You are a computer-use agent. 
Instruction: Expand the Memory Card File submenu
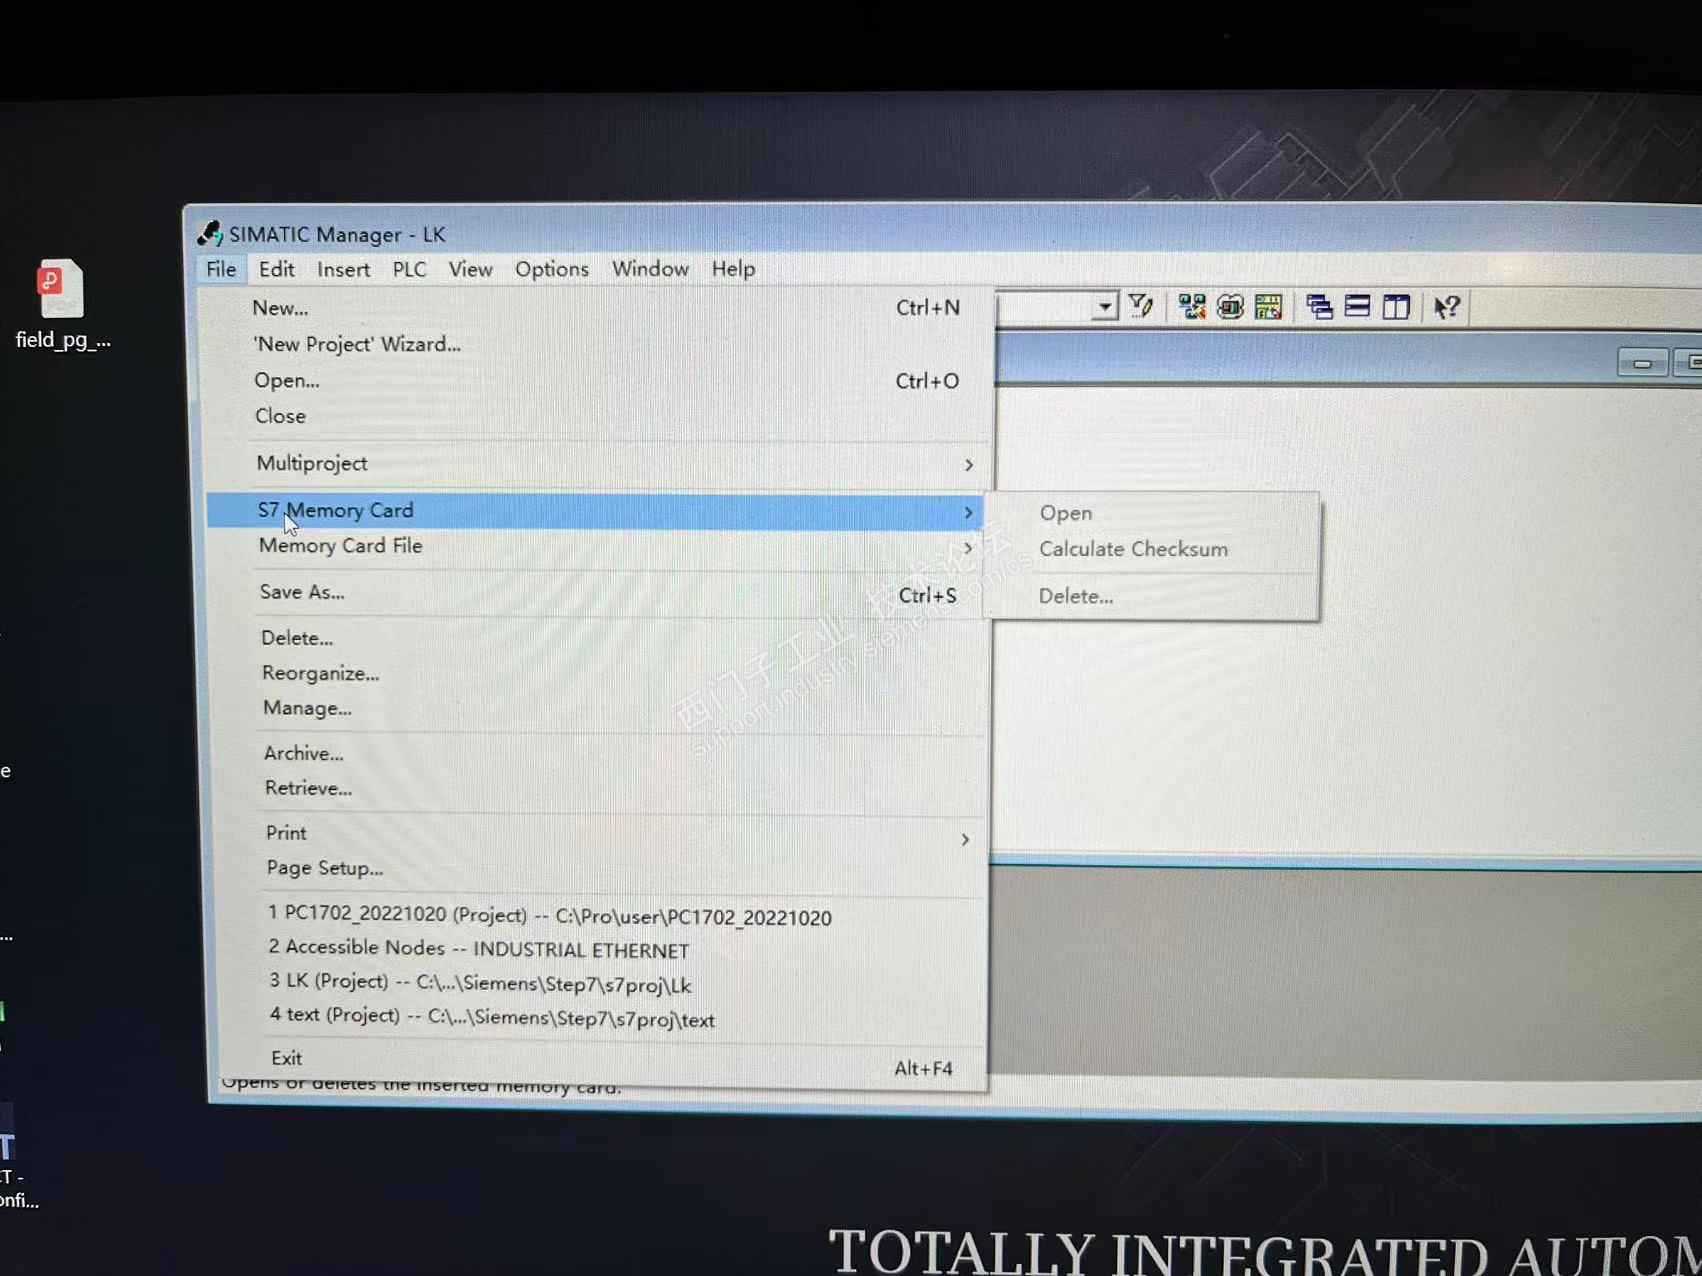pos(598,546)
